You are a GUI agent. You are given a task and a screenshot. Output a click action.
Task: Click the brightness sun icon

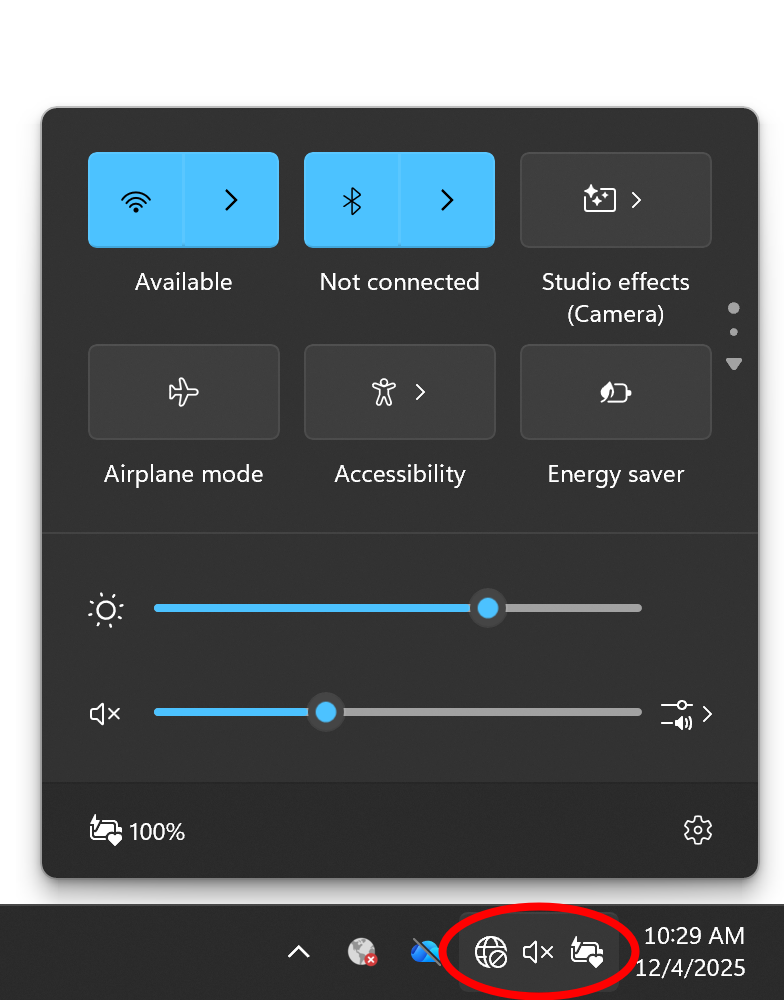click(106, 610)
